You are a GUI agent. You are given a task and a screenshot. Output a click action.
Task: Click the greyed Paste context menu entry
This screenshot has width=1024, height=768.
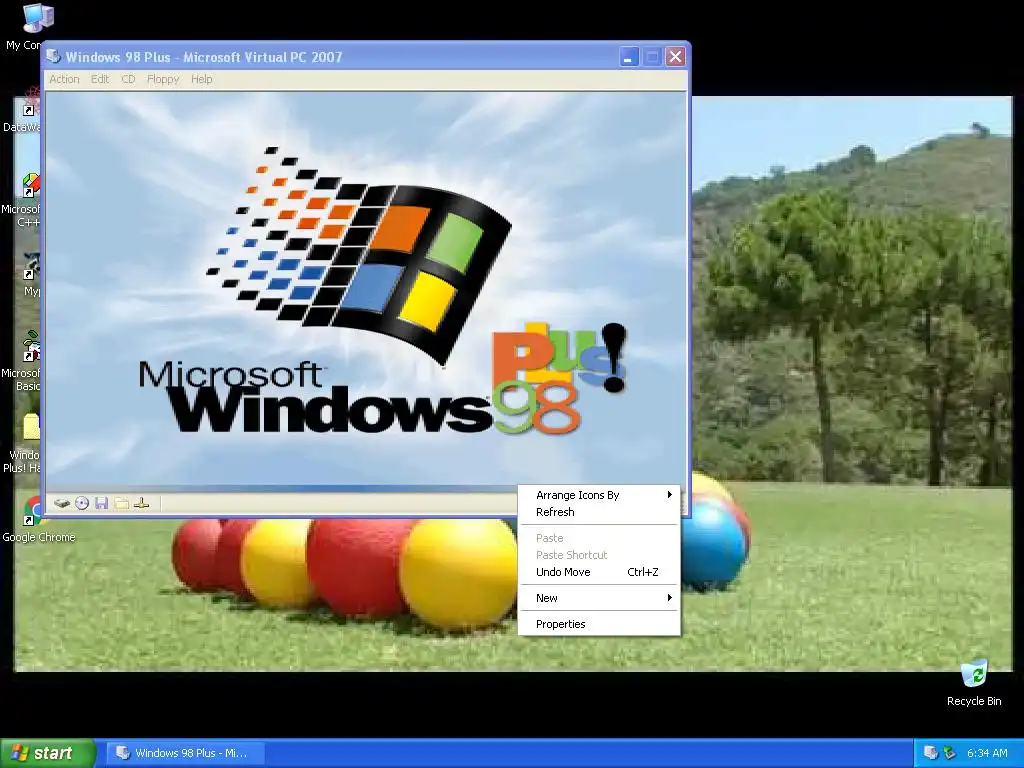599,538
